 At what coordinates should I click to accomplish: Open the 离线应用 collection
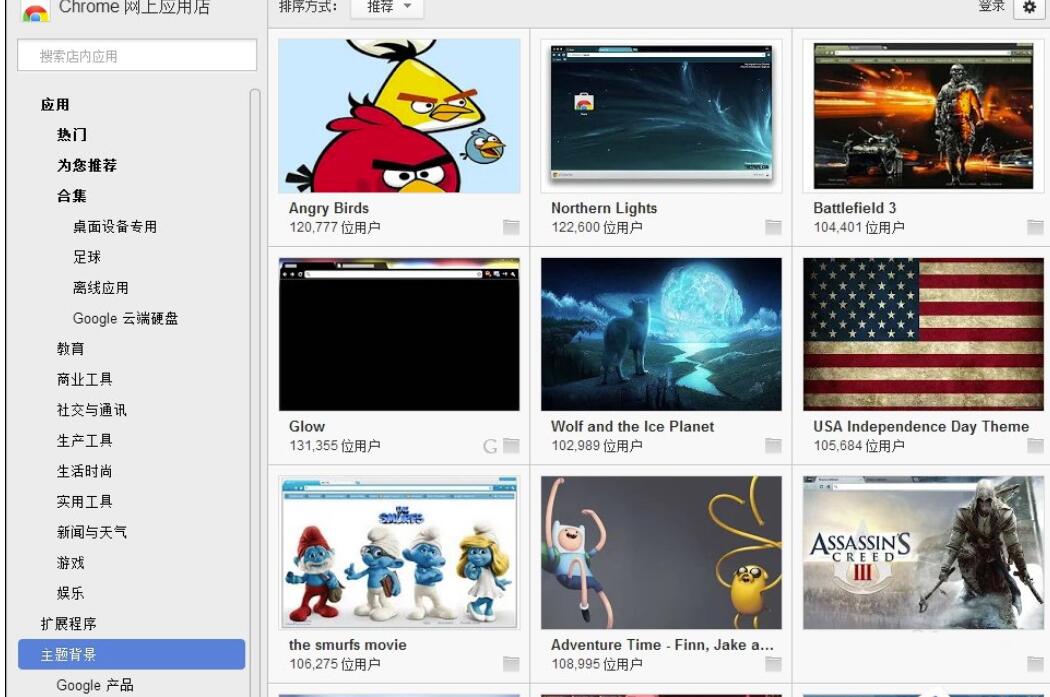coord(100,288)
